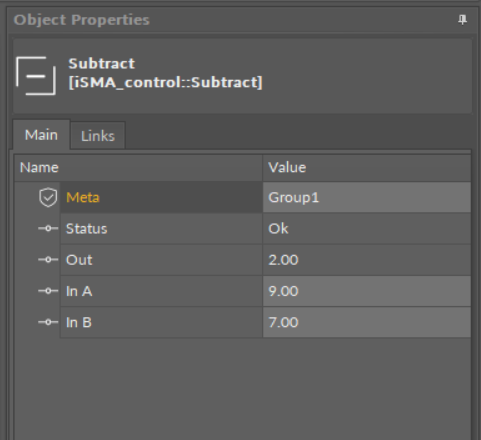This screenshot has width=481, height=440.
Task: Edit the Meta value Group1 field
Action: tap(367, 197)
